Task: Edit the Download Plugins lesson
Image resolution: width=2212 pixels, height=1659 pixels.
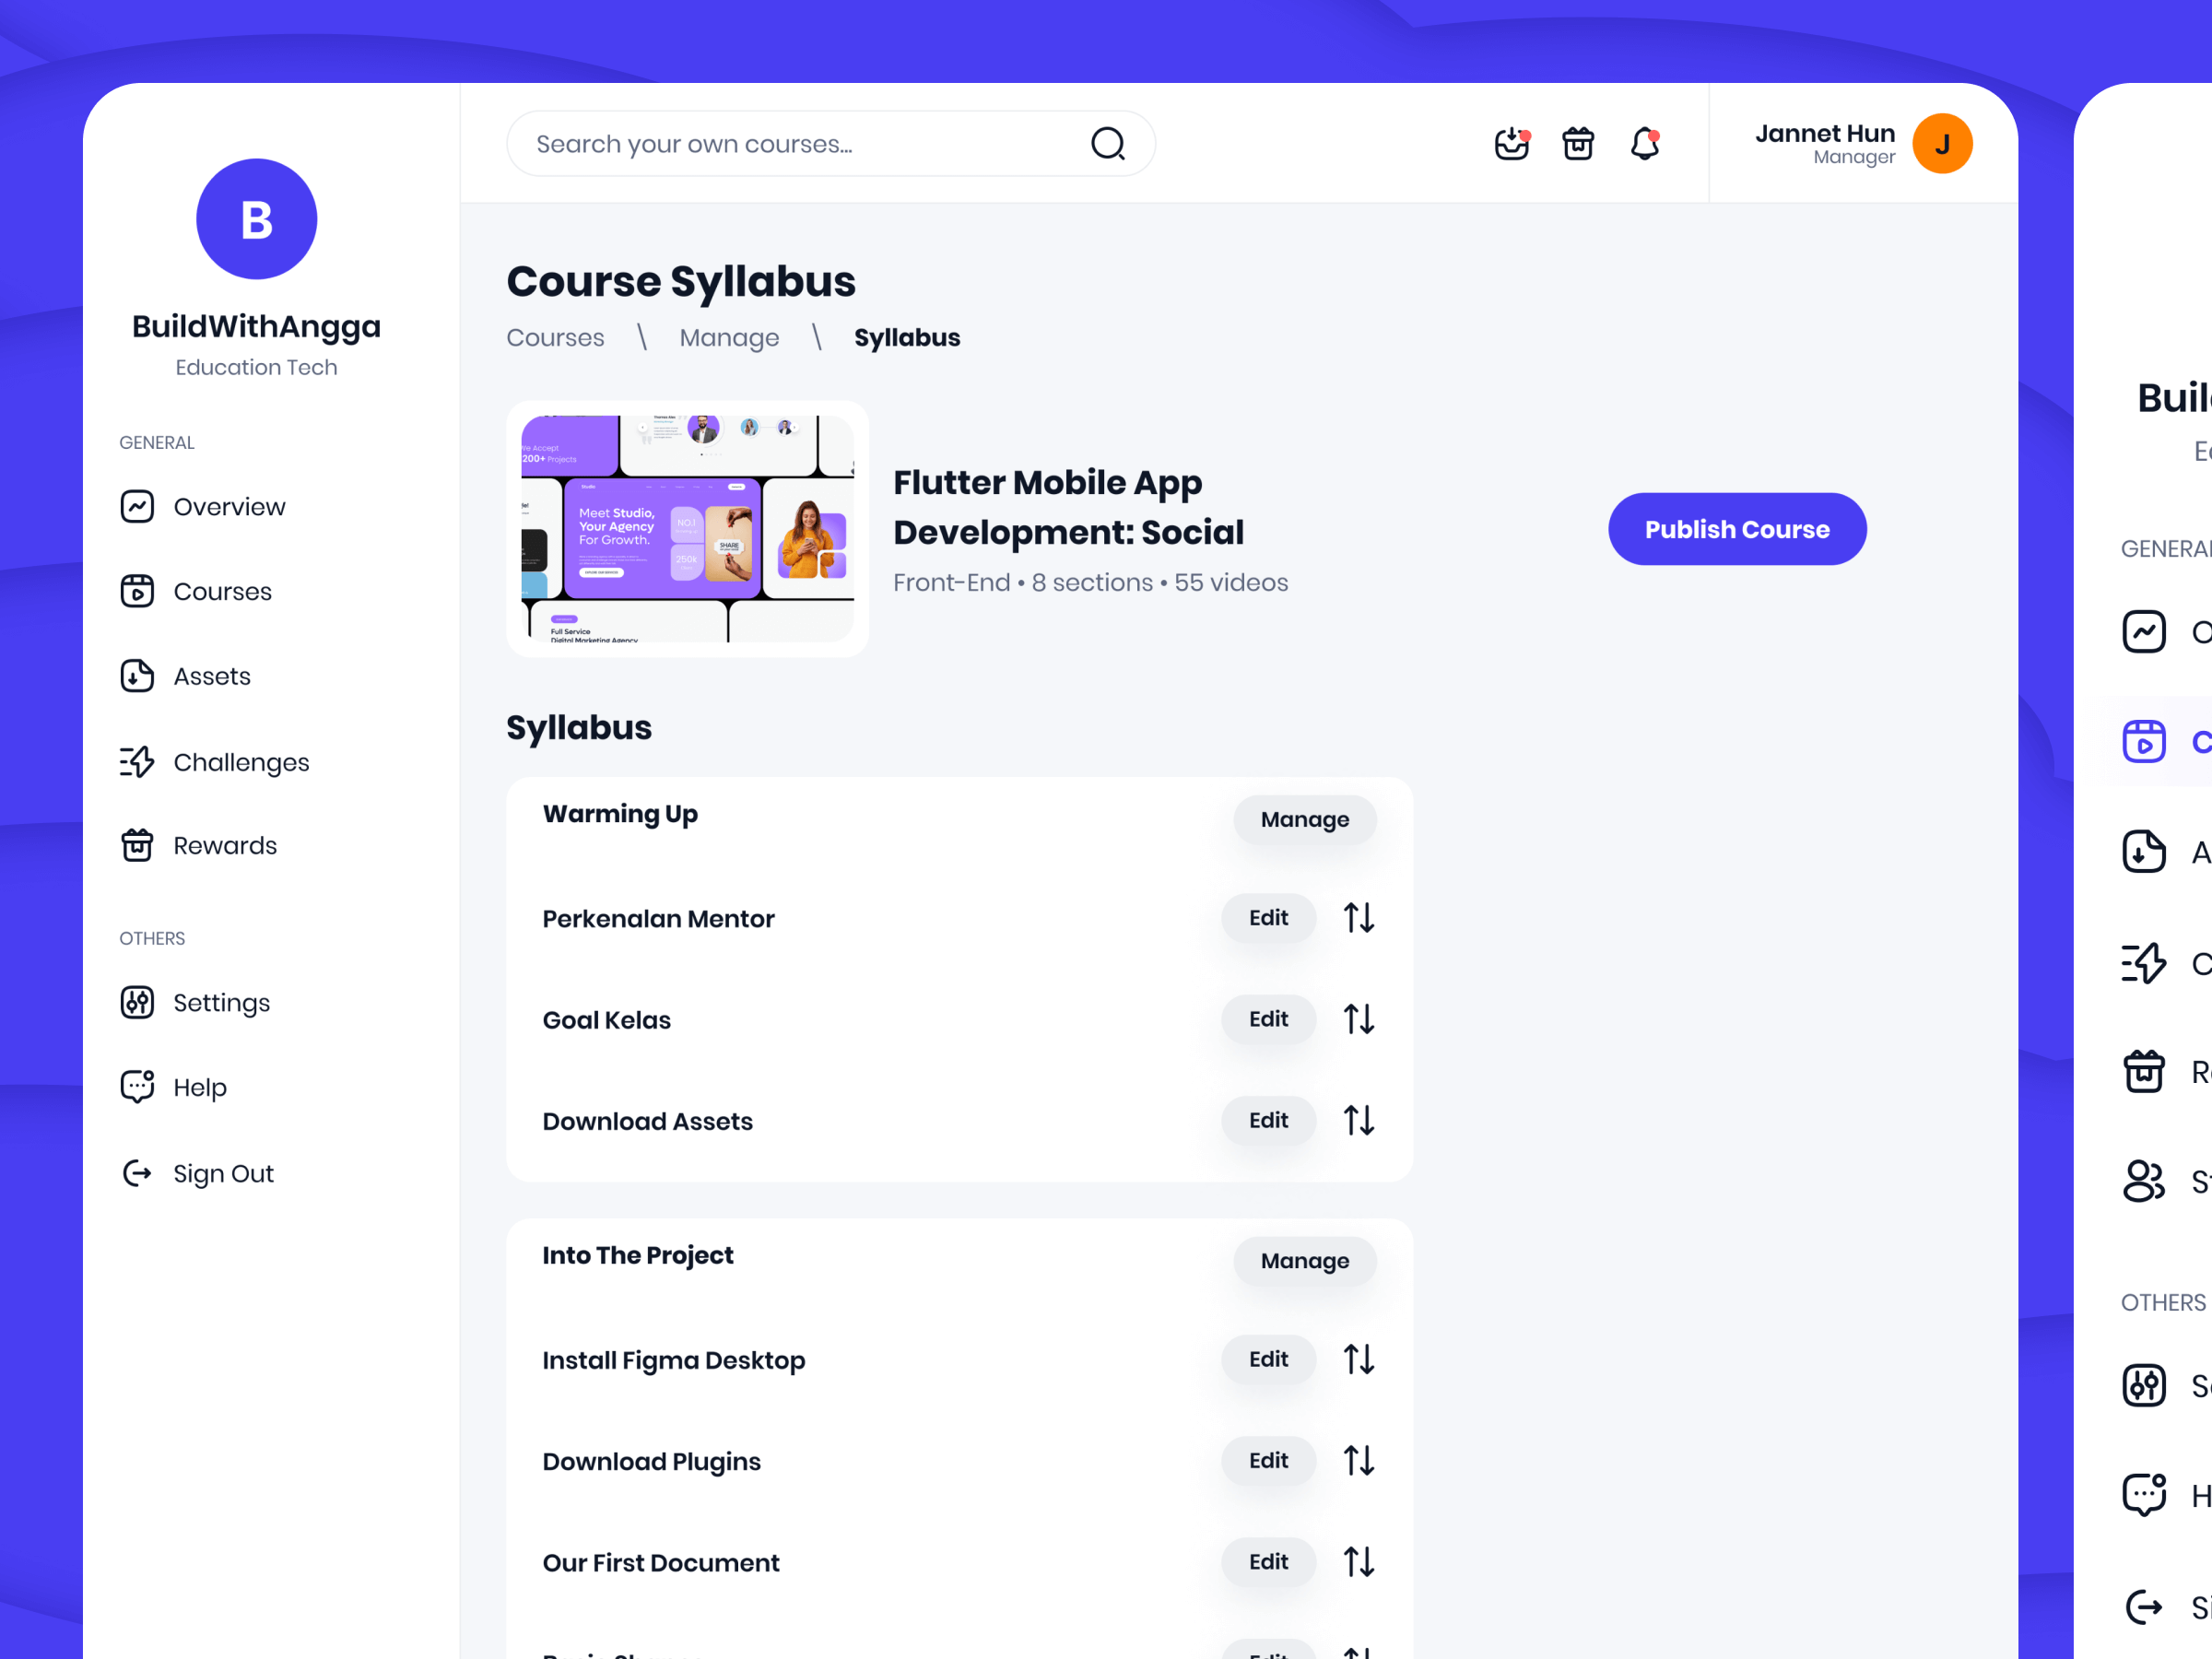Action: pos(1268,1460)
